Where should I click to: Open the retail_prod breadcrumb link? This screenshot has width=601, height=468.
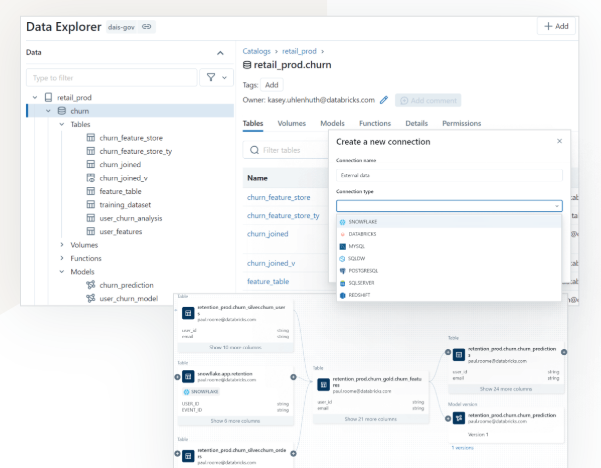coord(299,51)
